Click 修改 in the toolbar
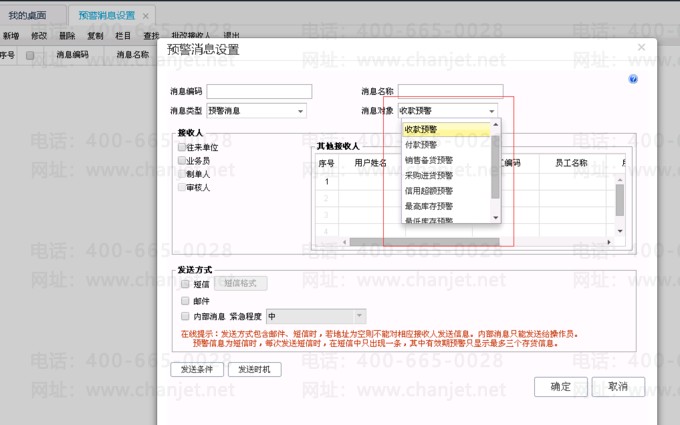 (x=39, y=36)
